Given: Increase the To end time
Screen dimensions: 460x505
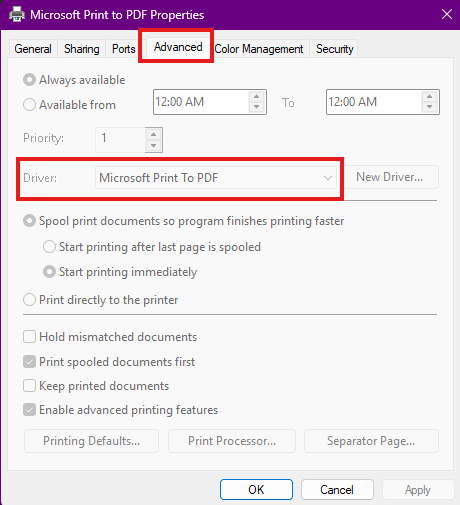Looking at the screenshot, I should [429, 97].
